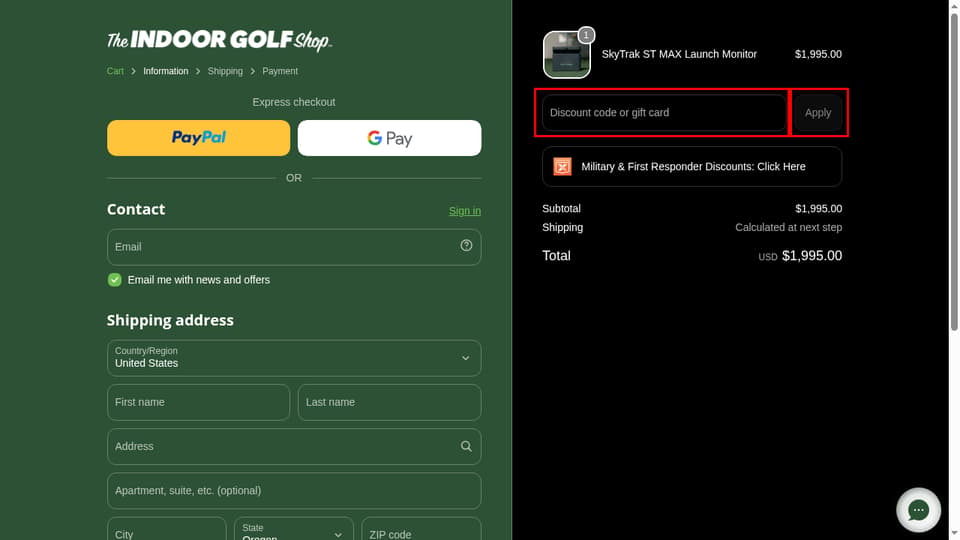Click the Subtotal label
This screenshot has height=540, width=960.
pyautogui.click(x=561, y=209)
